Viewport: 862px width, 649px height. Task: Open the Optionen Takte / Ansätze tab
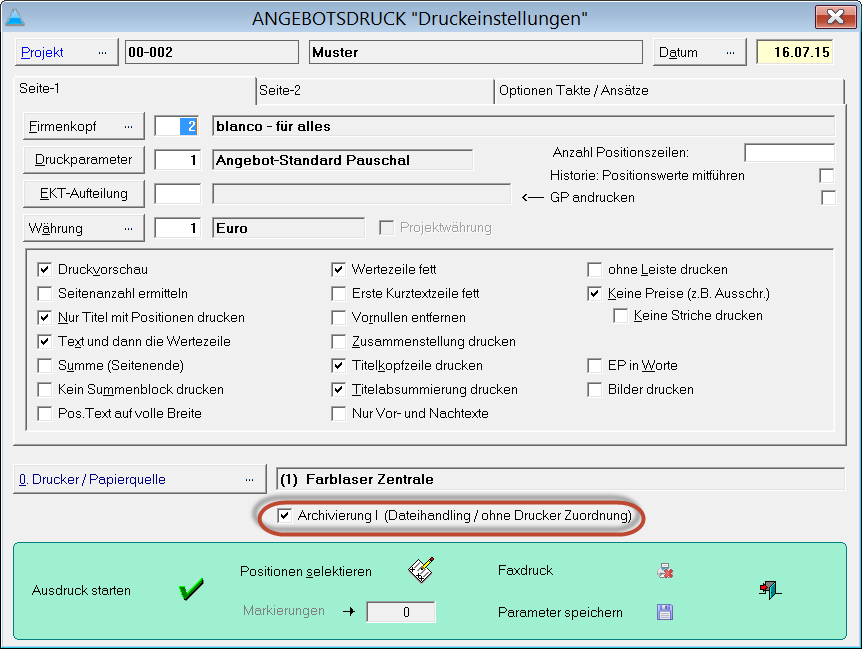pyautogui.click(x=573, y=90)
